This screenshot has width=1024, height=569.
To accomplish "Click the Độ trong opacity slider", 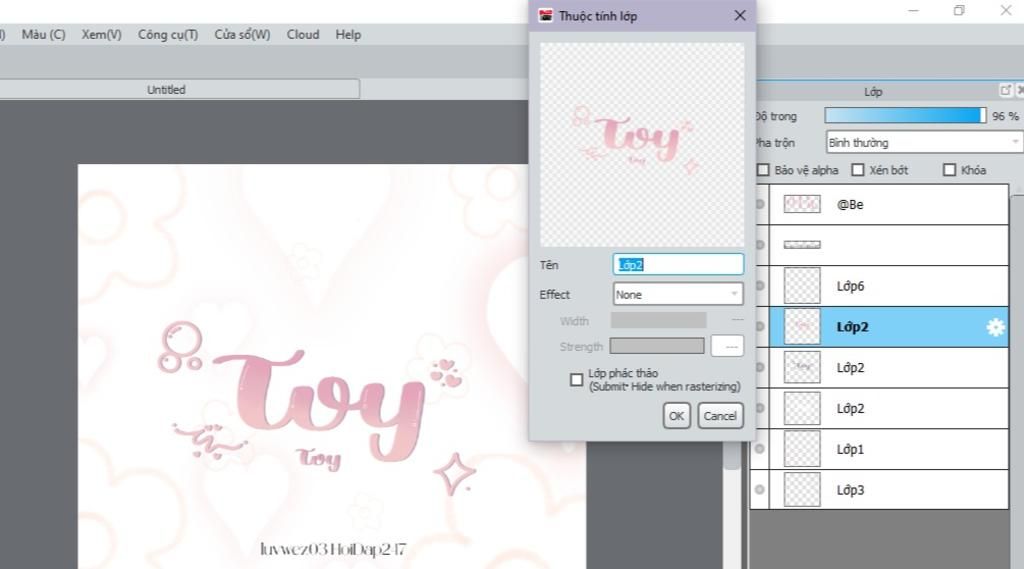I will point(904,116).
